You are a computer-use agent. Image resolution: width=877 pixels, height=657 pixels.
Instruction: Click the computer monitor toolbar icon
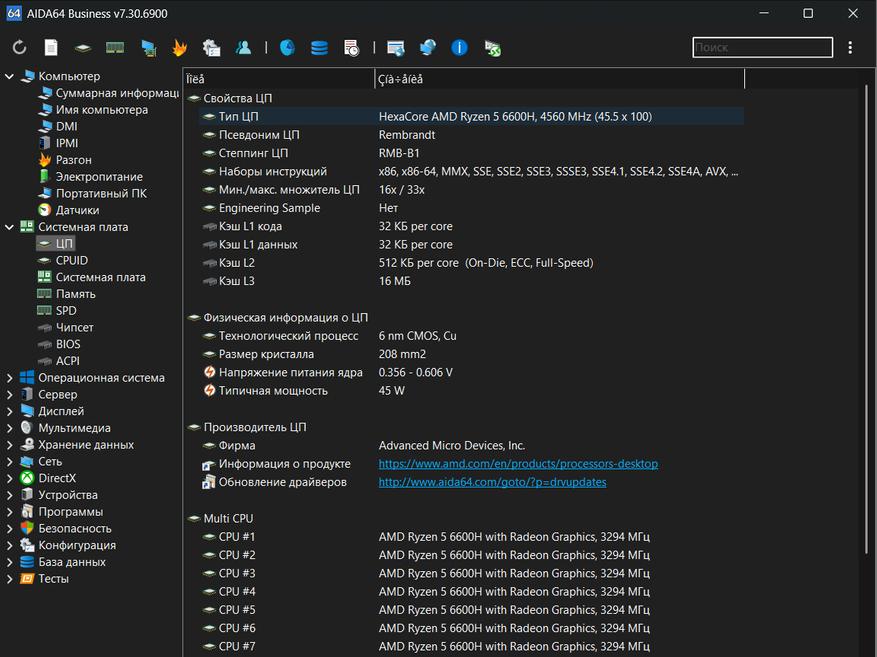point(148,48)
